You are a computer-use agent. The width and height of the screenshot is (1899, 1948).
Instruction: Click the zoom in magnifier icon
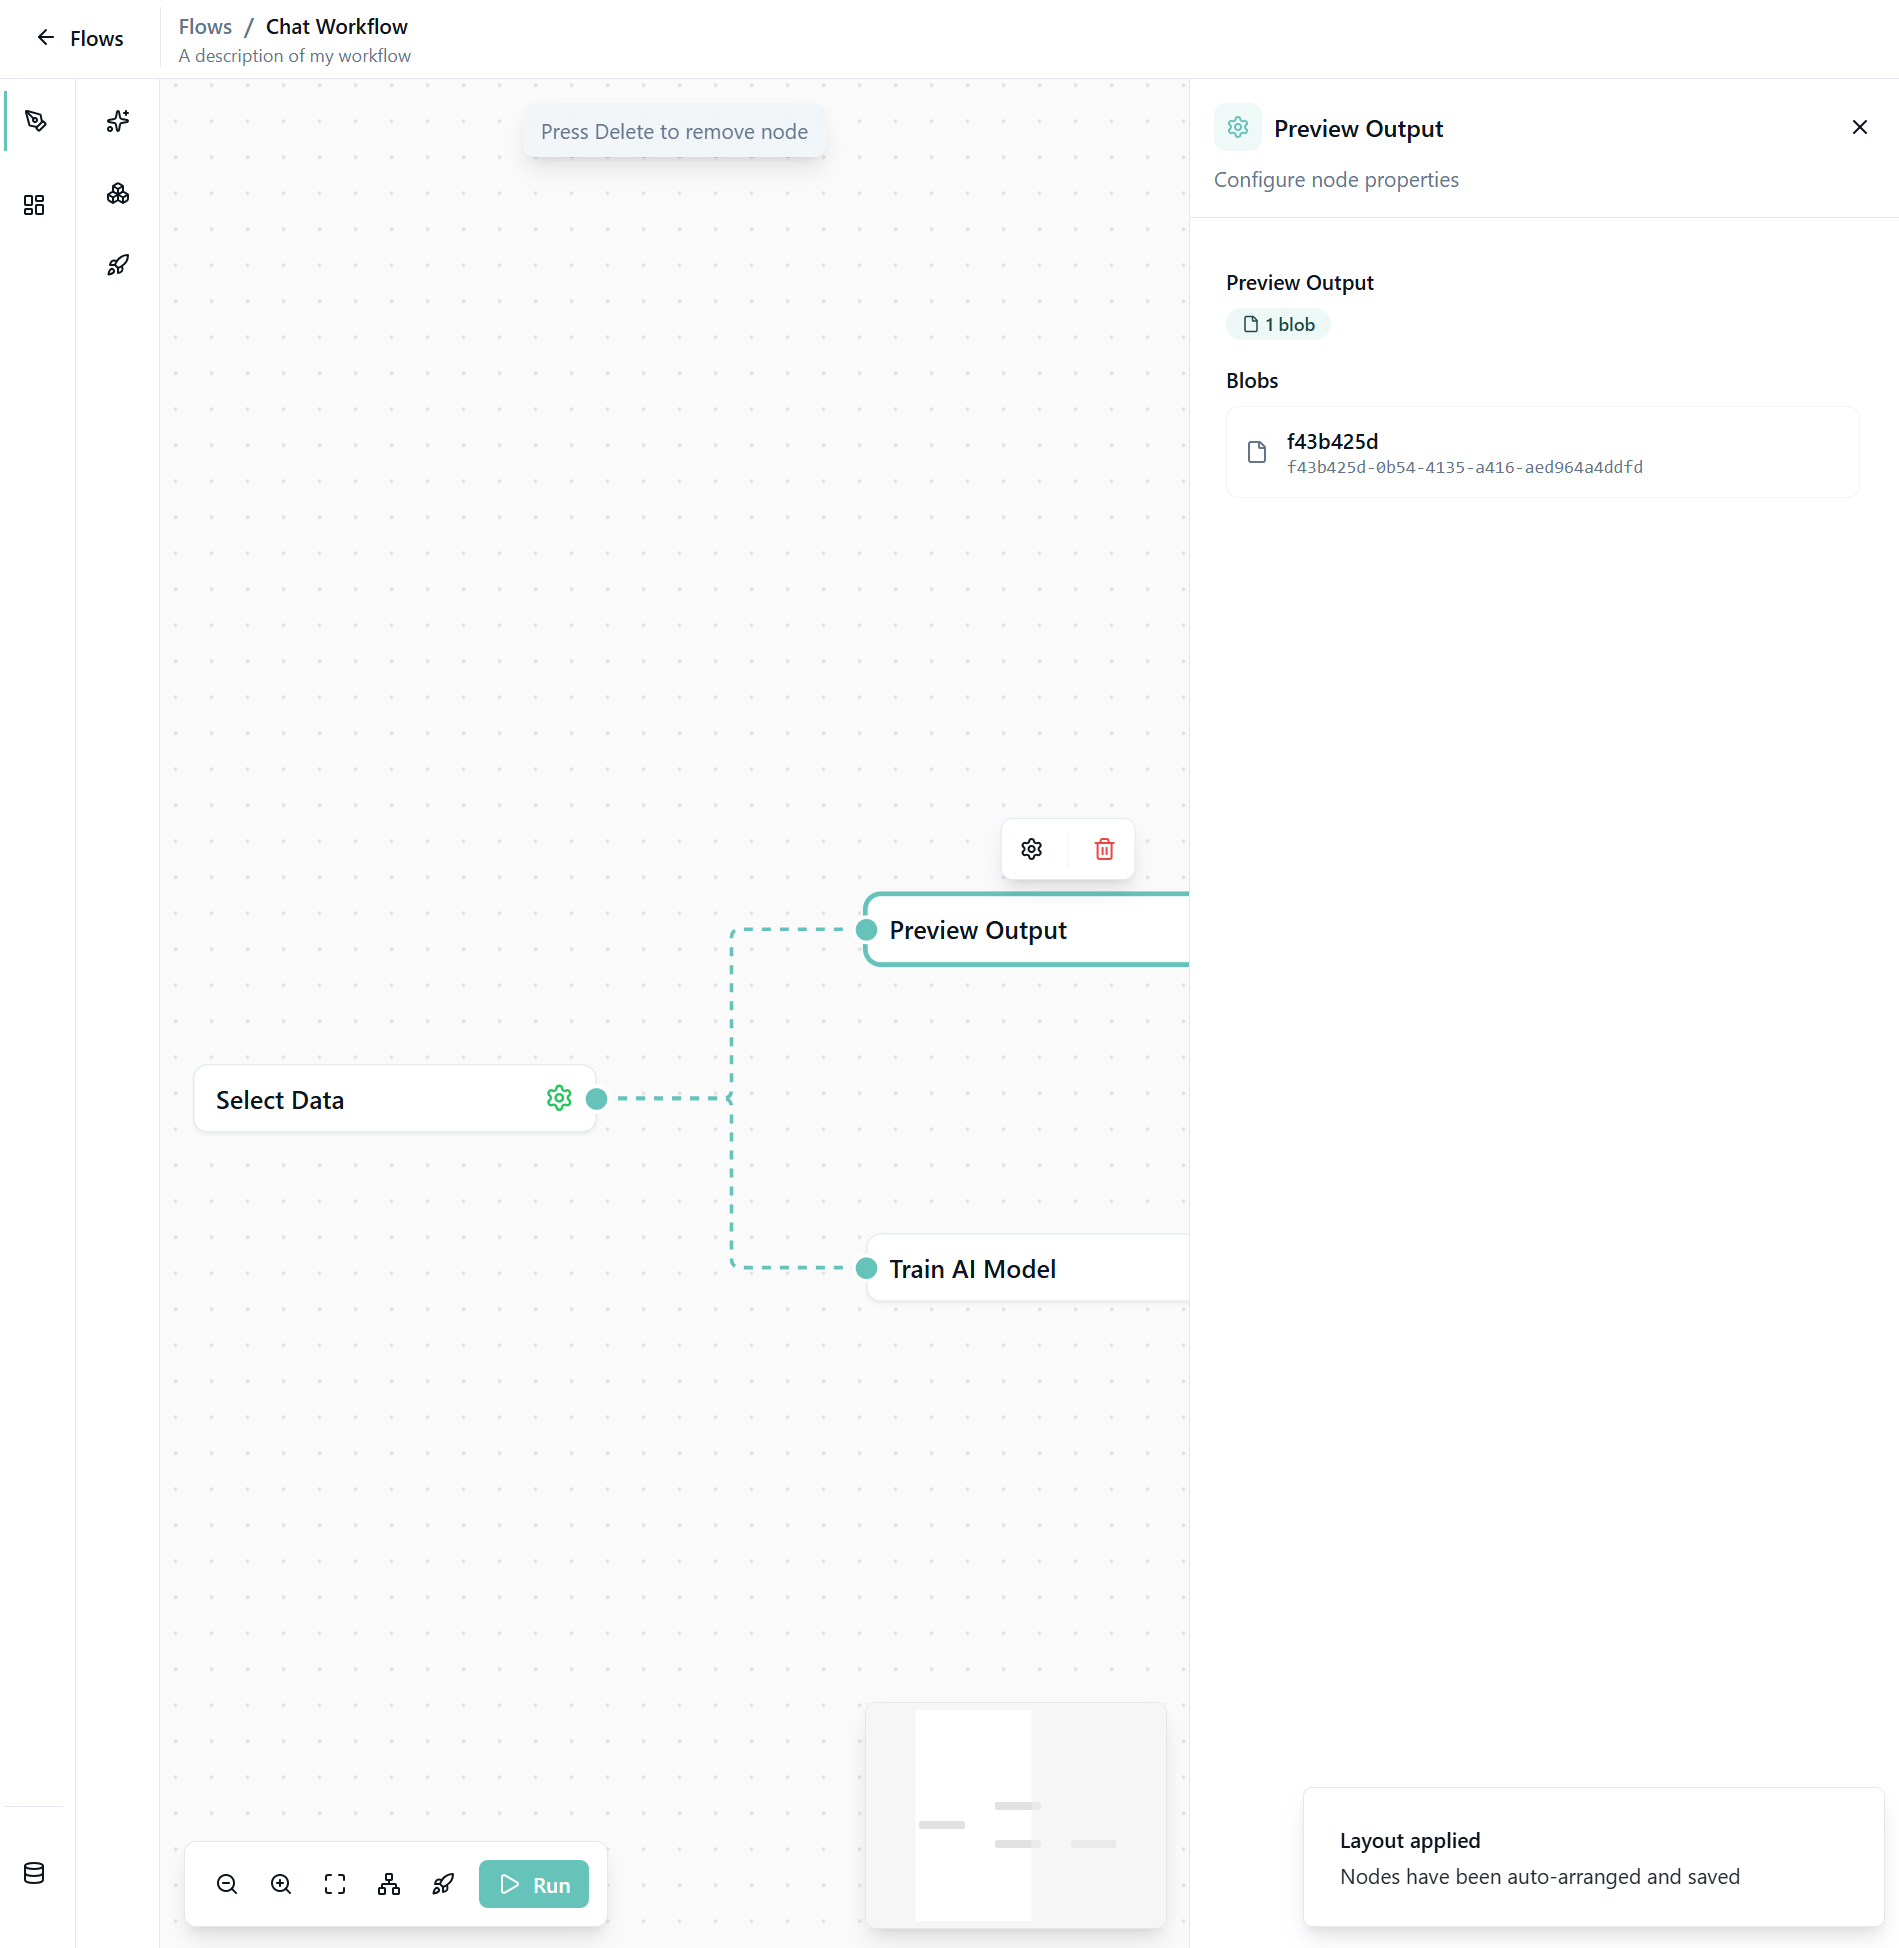tap(281, 1884)
